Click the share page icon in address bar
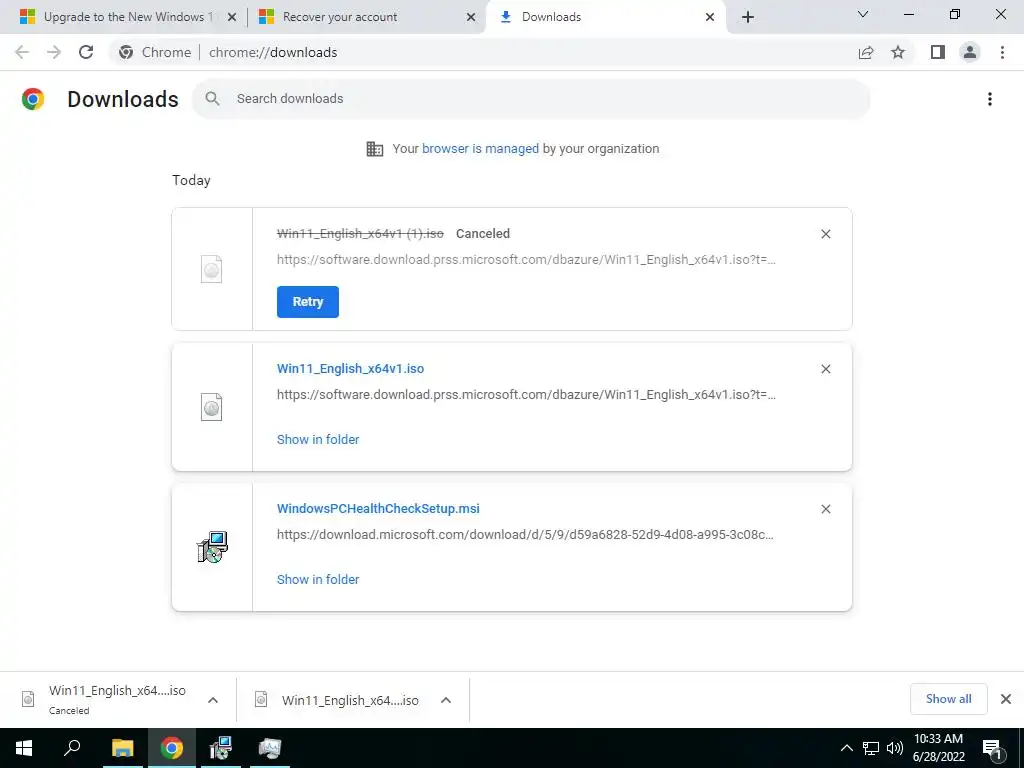This screenshot has width=1024, height=768. (x=866, y=52)
